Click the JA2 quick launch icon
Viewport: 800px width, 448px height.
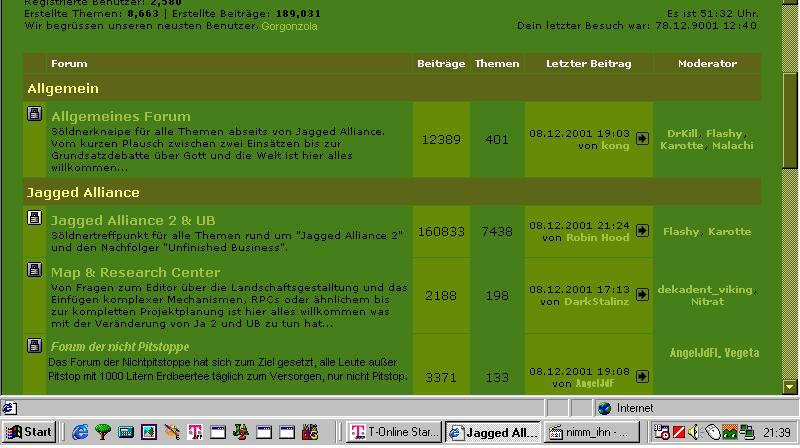pos(241,432)
